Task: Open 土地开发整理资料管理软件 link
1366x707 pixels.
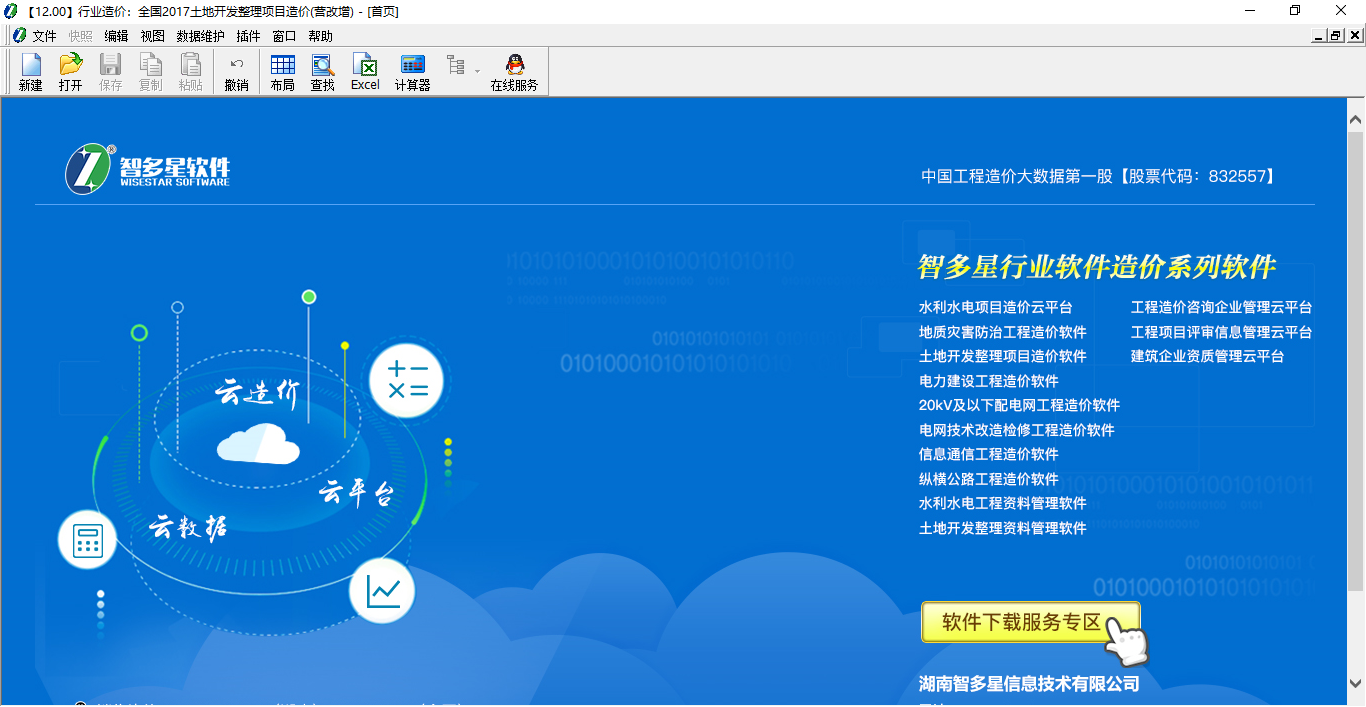Action: click(1002, 528)
